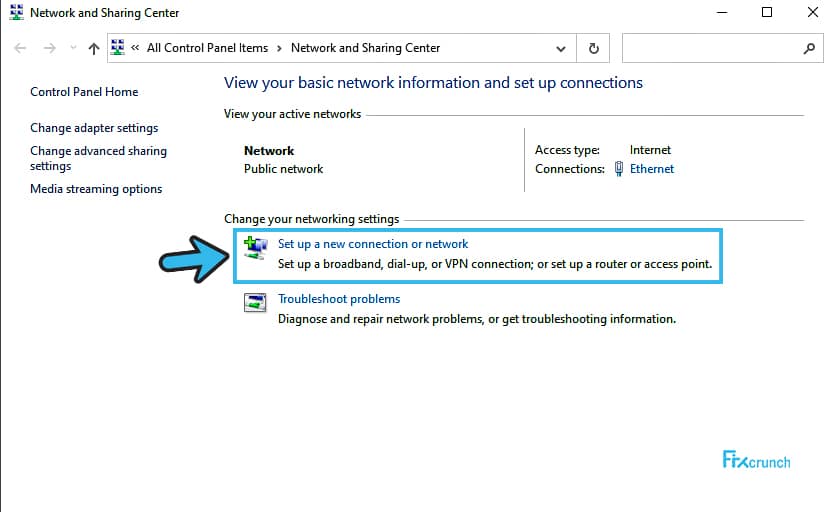Open recent locations dropdown arrow

point(73,49)
